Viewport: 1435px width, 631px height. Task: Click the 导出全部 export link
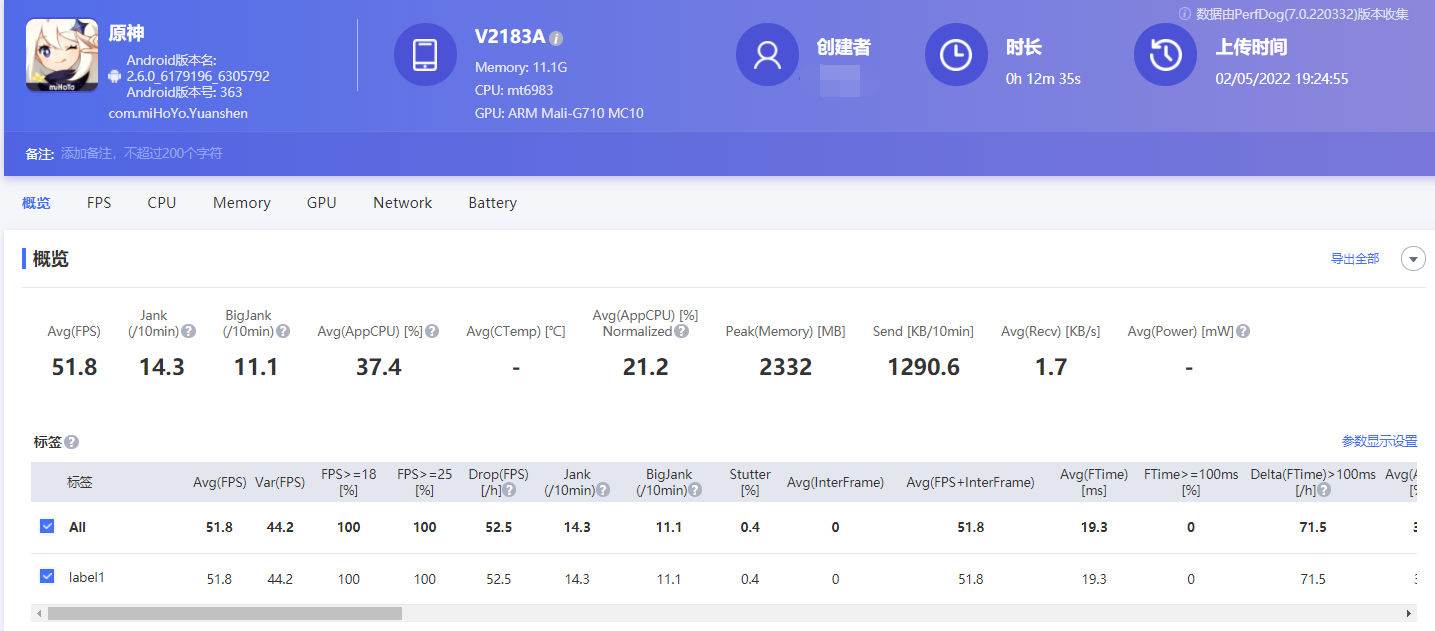(x=1355, y=259)
